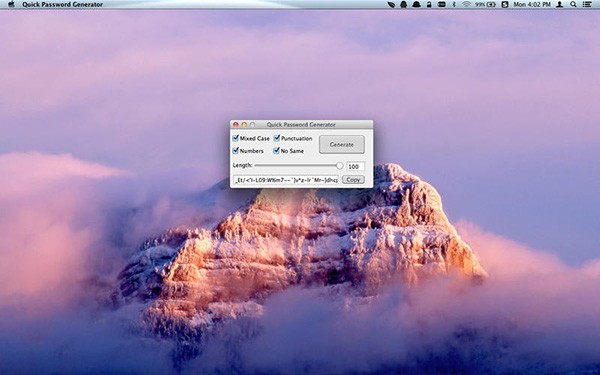The image size is (600, 375).
Task: Show the clock reading Mon 4:02 PM
Action: (x=532, y=5)
